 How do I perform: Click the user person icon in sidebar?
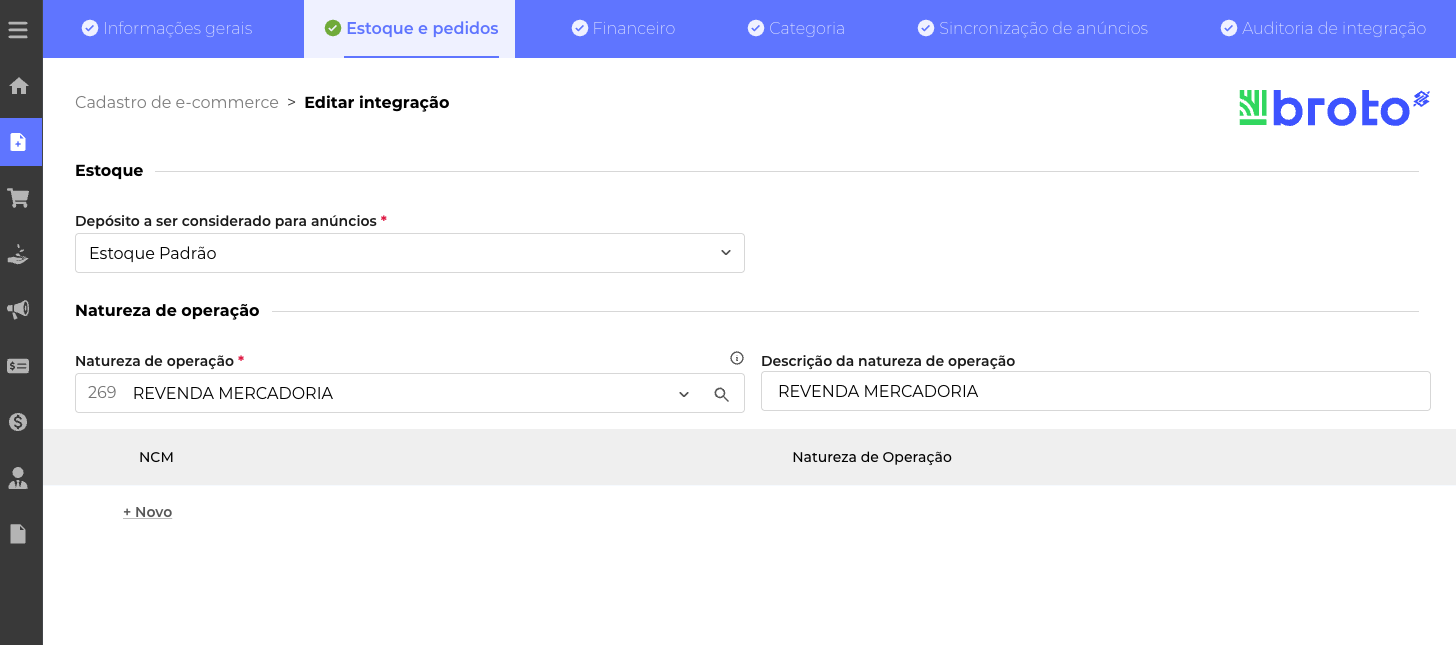[18, 478]
